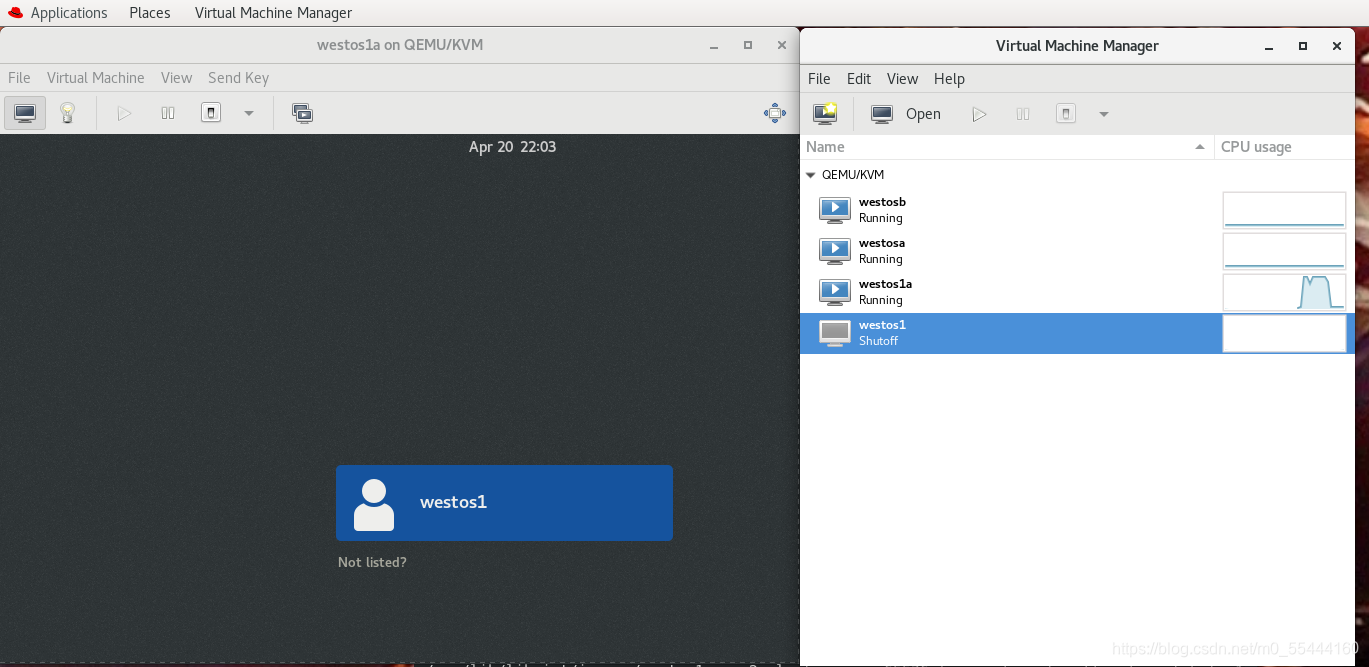Maximize the Virtual Machine Manager window
The height and width of the screenshot is (667, 1369).
1303,46
